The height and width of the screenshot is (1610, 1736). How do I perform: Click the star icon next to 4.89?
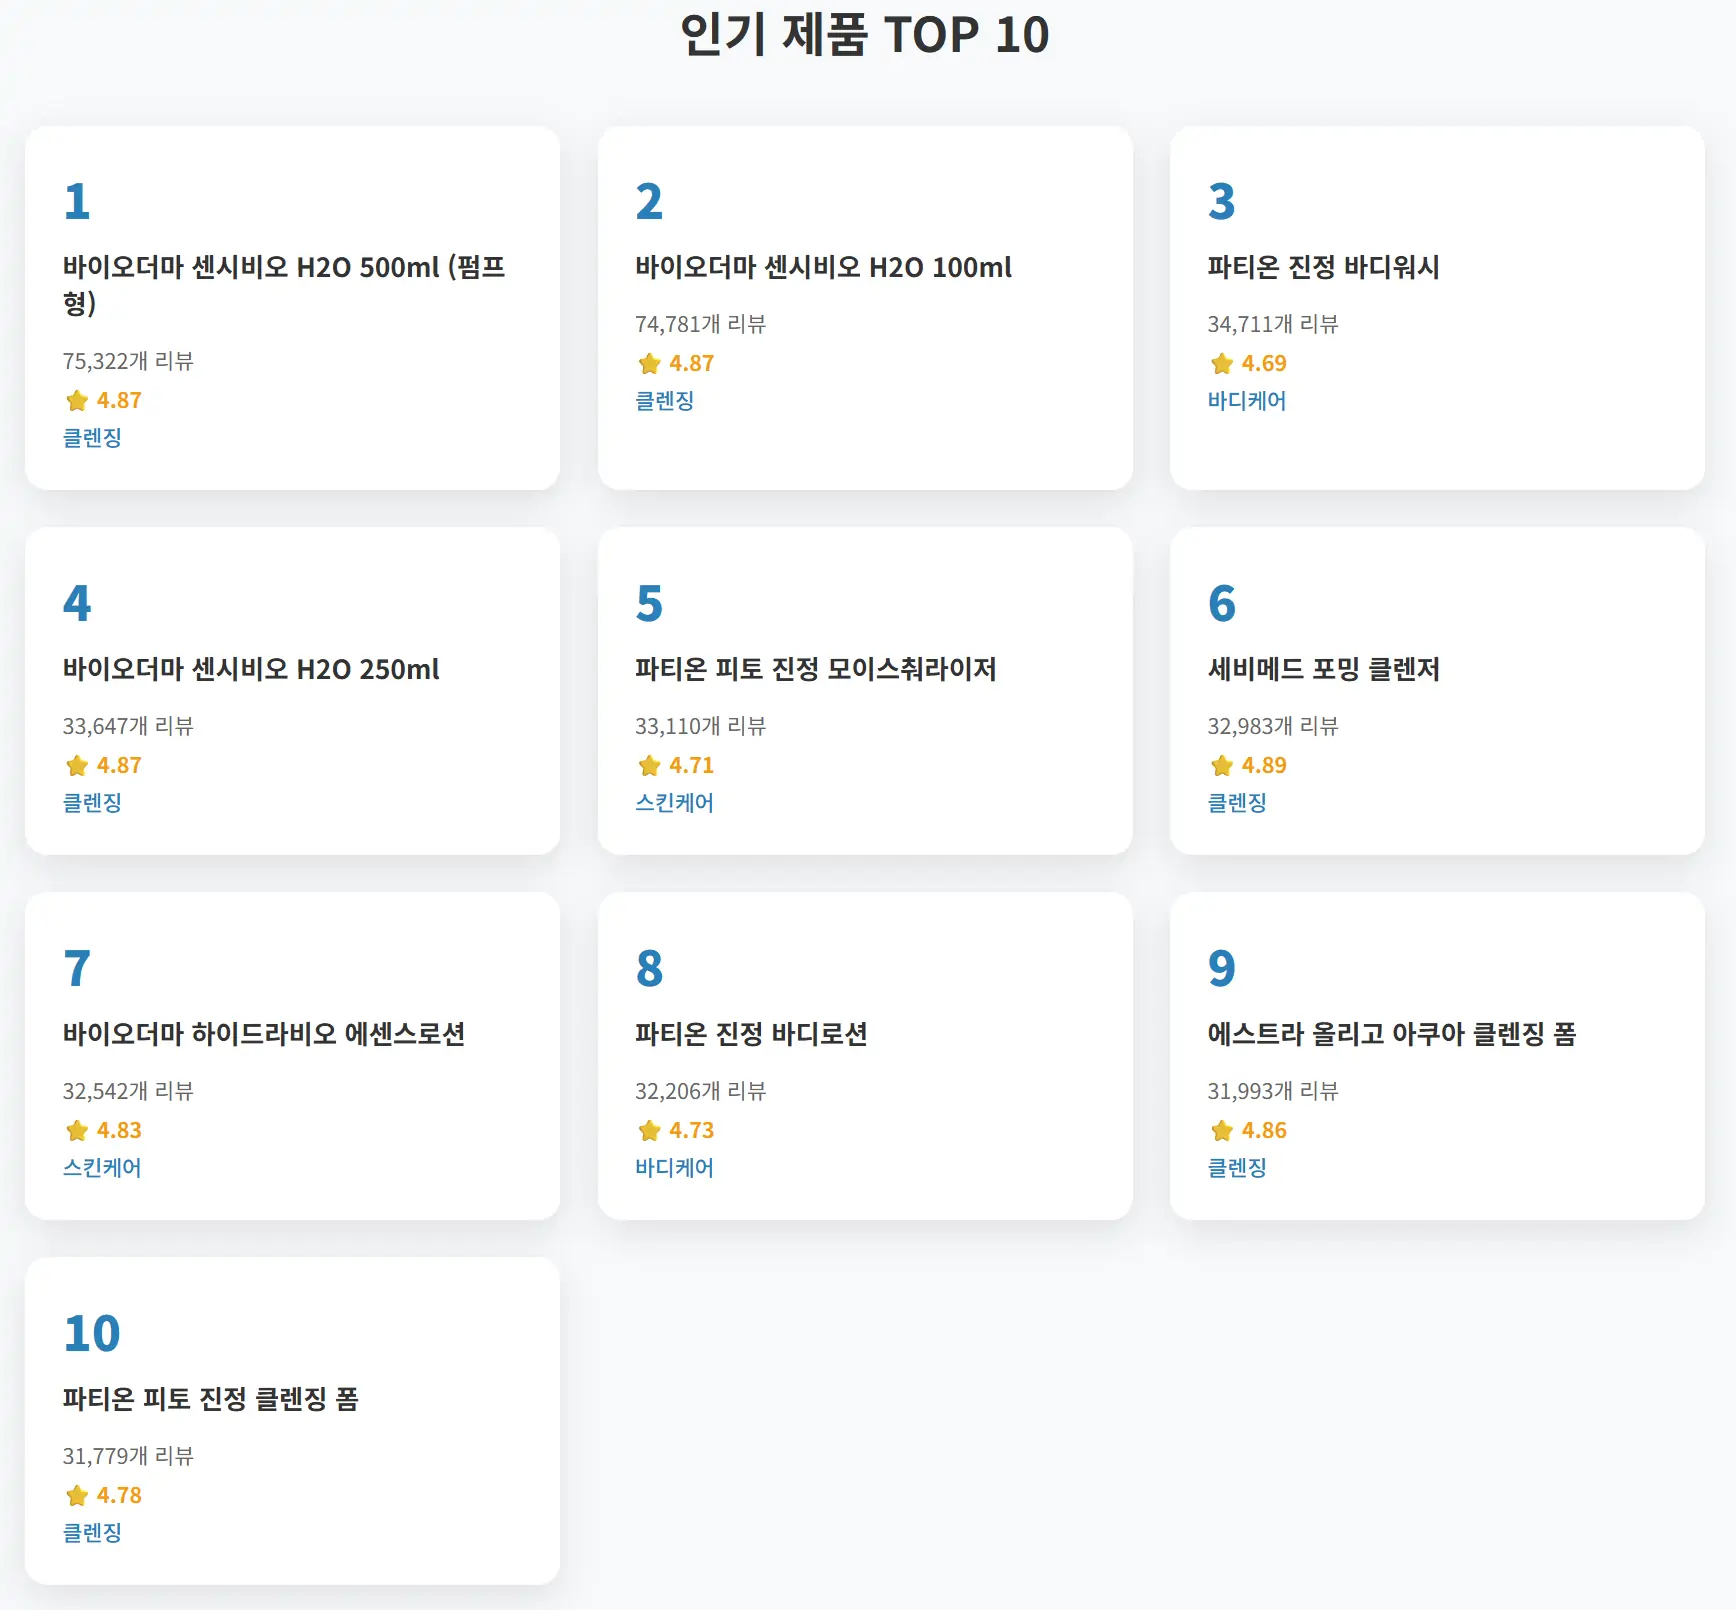(x=1221, y=766)
